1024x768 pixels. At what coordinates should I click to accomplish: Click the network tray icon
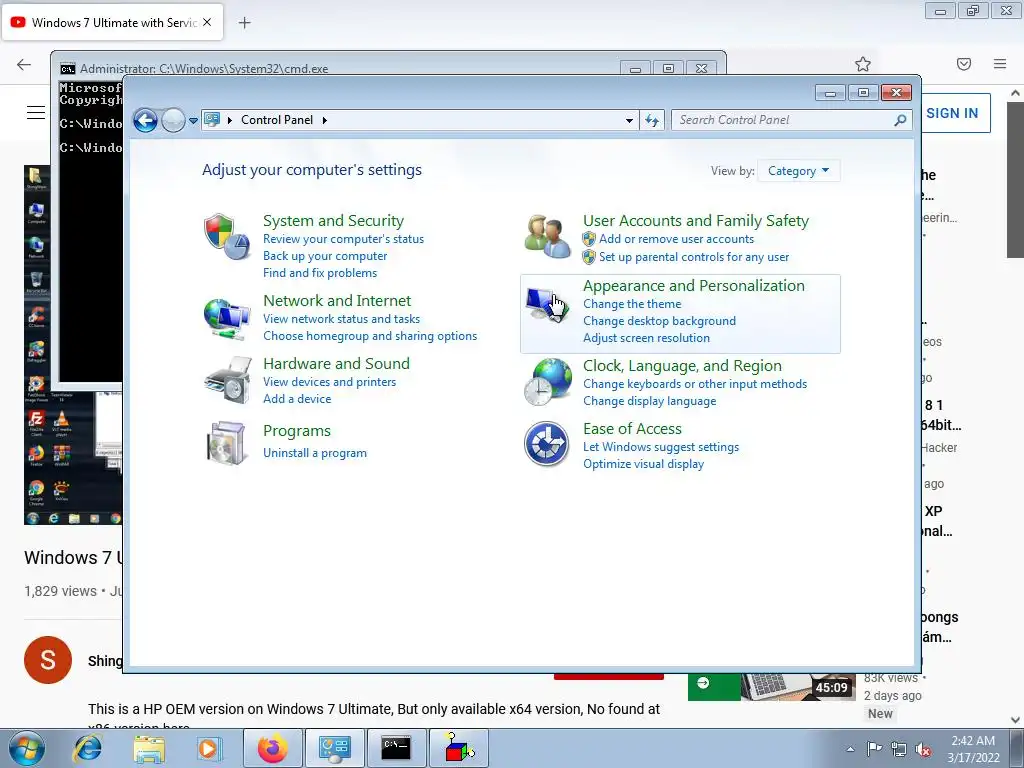[899, 749]
